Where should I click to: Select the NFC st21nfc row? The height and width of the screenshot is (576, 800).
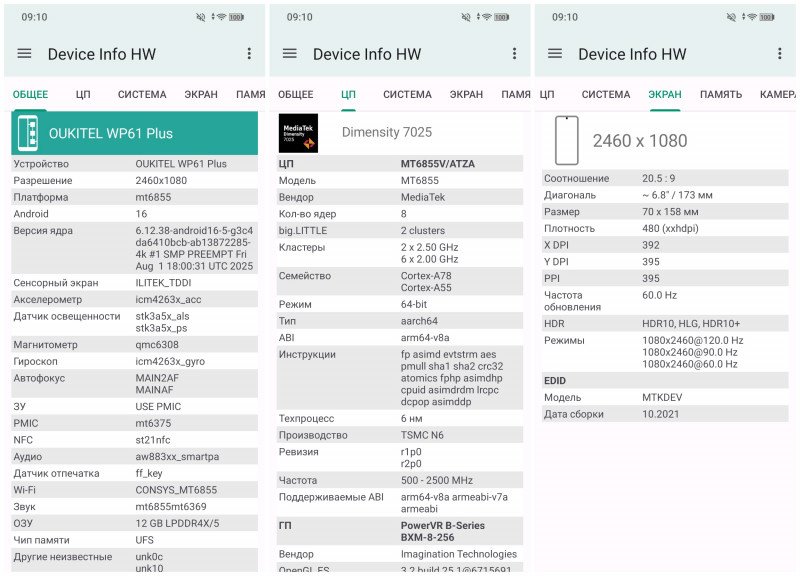(134, 440)
